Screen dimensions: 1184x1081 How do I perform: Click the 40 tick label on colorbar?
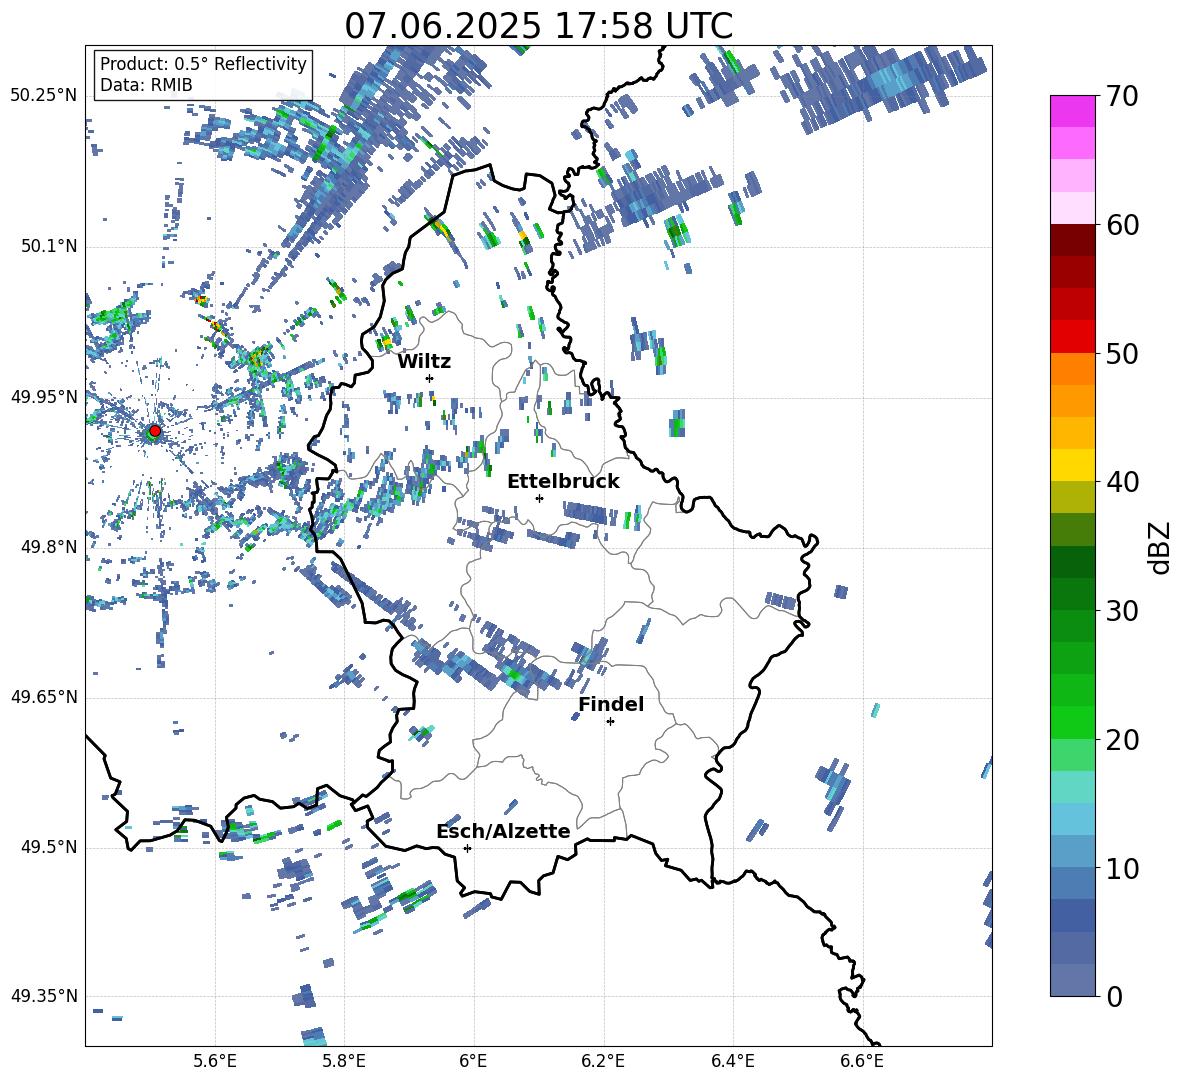(x=1121, y=482)
